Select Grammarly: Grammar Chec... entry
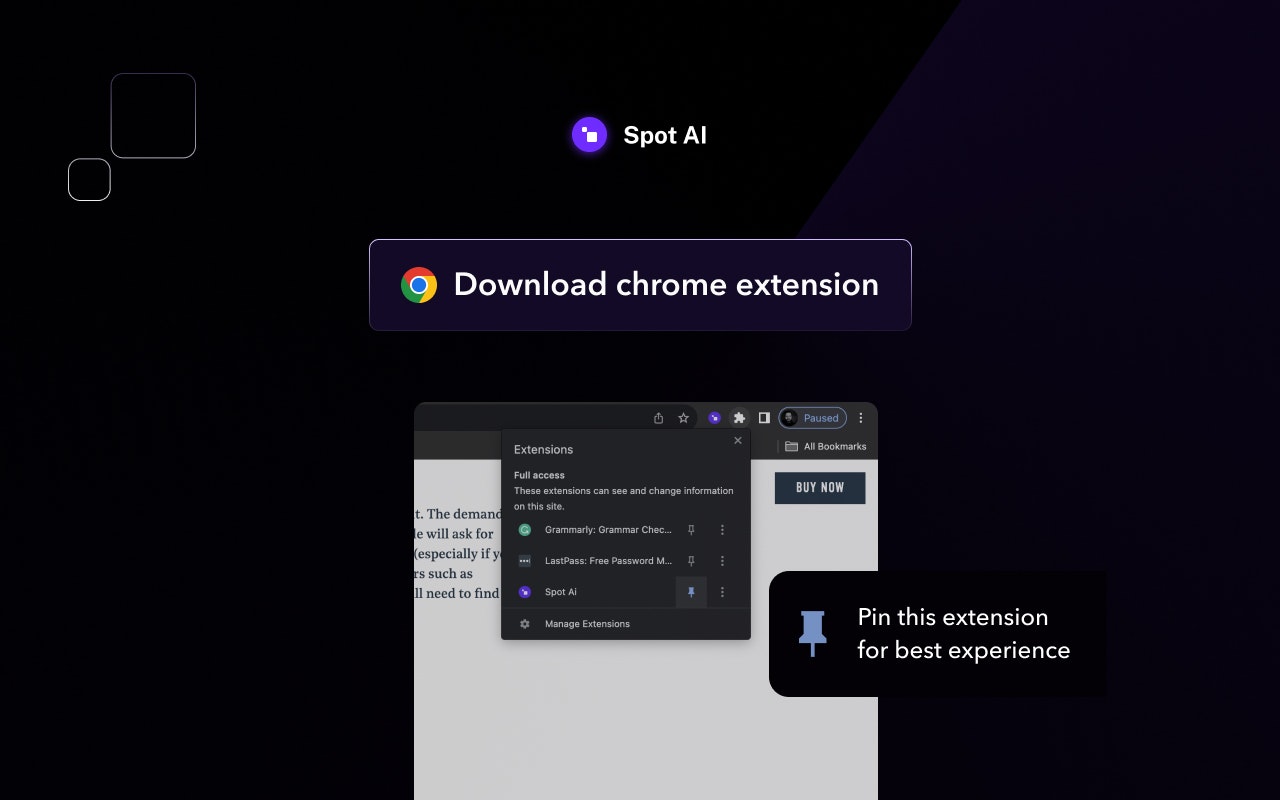1280x800 pixels. pyautogui.click(x=608, y=530)
